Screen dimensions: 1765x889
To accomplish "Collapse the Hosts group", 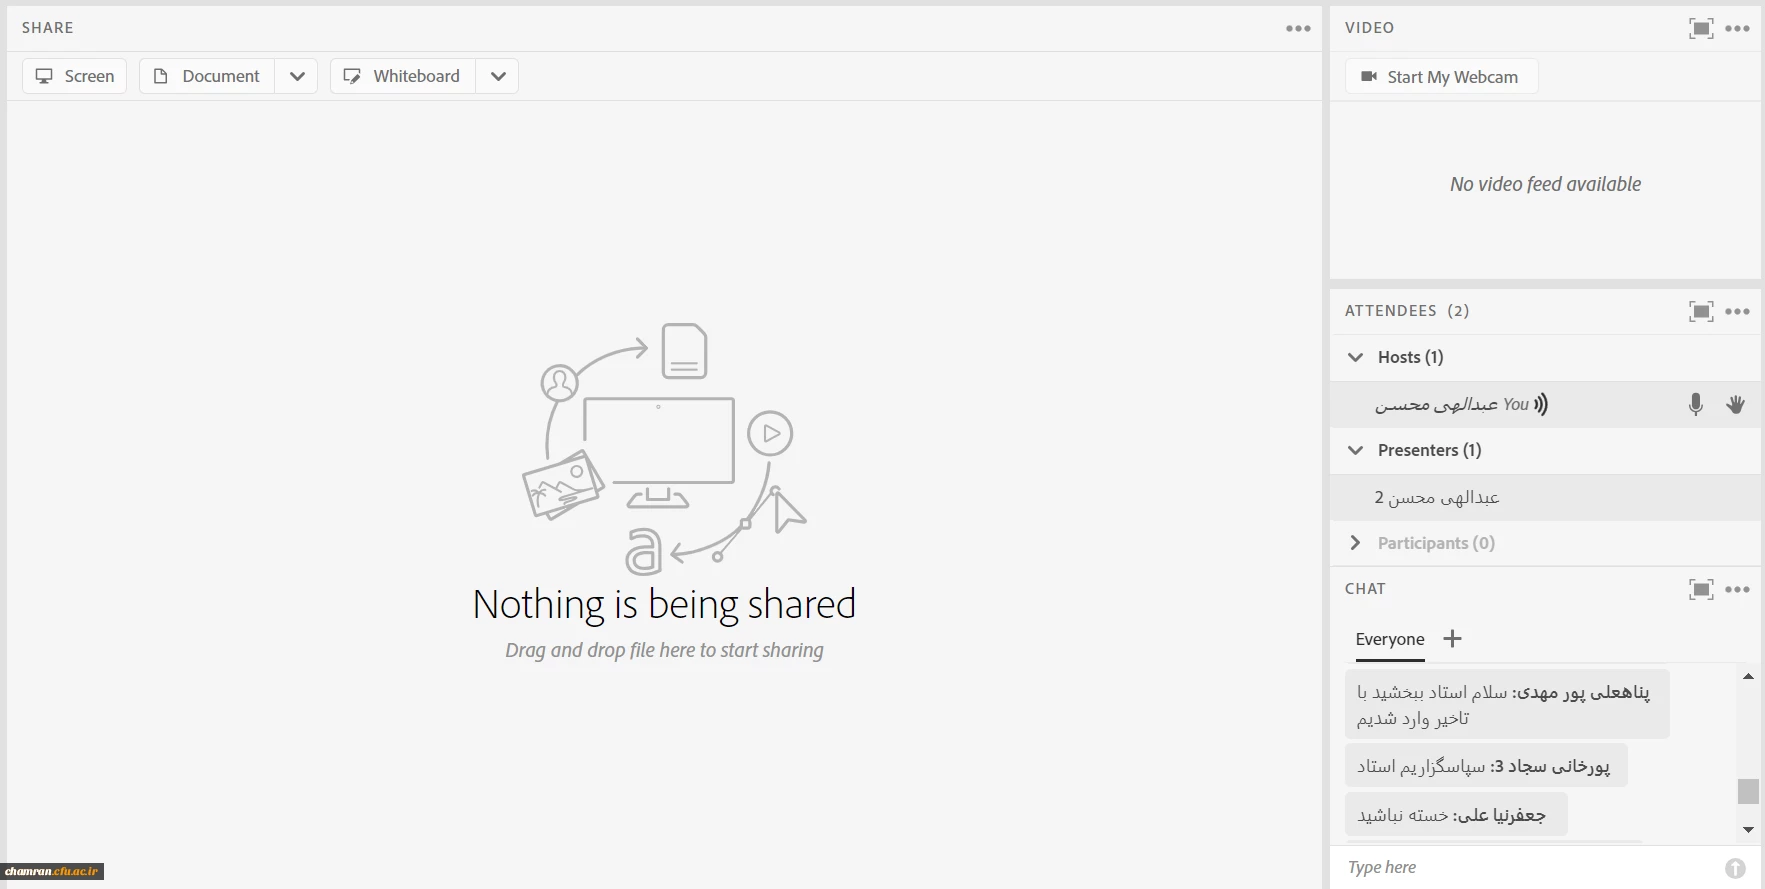I will pos(1356,357).
